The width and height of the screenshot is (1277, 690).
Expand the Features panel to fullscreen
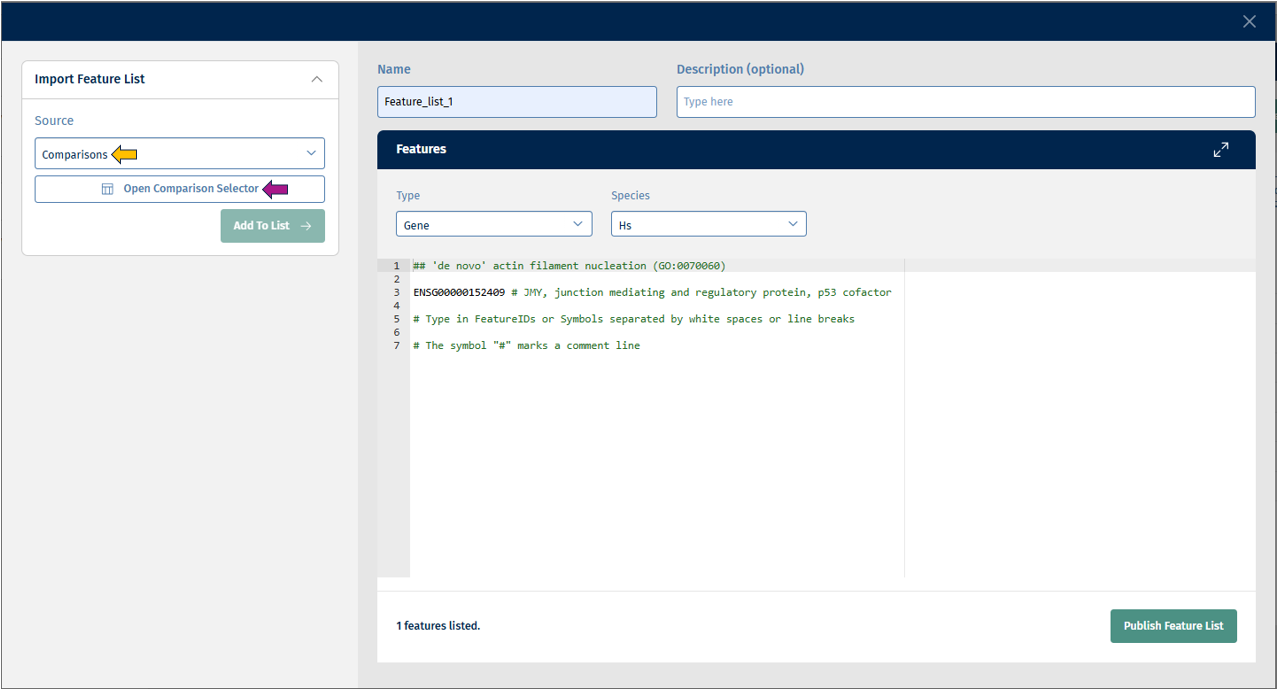pos(1221,150)
